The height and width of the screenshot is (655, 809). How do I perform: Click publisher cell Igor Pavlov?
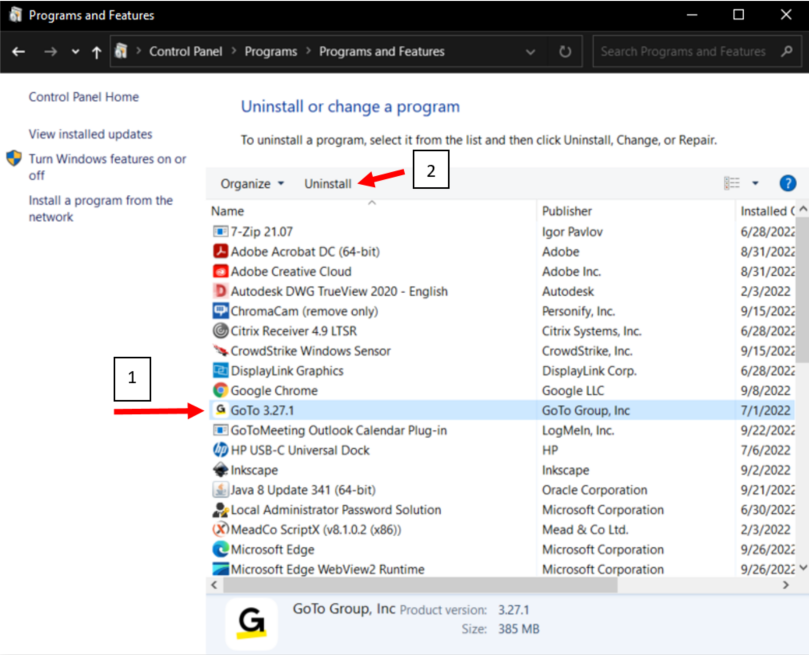point(572,232)
